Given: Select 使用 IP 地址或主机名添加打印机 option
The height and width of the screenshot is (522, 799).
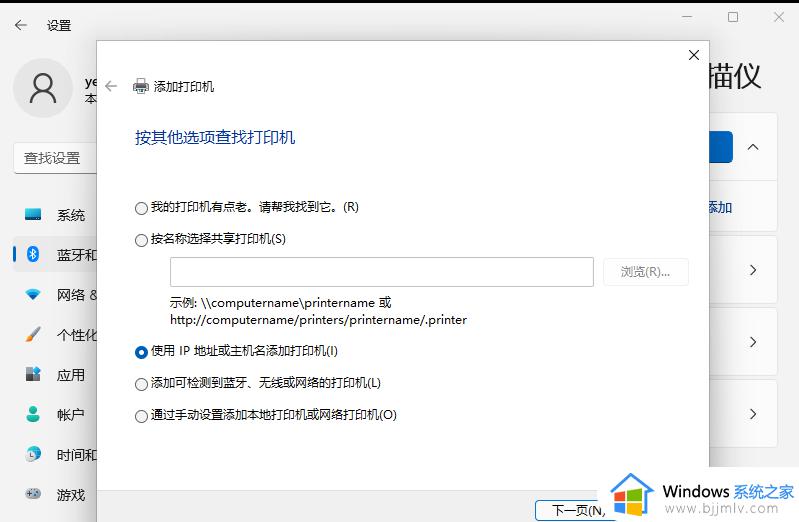Looking at the screenshot, I should click(141, 352).
